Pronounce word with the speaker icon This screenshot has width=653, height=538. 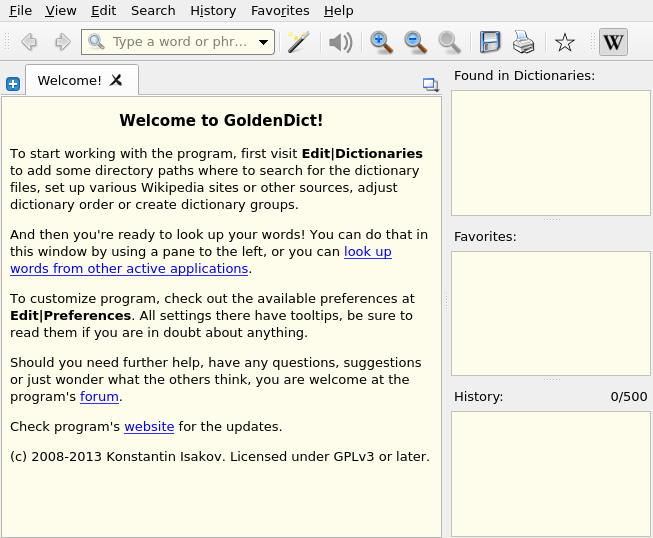(340, 42)
